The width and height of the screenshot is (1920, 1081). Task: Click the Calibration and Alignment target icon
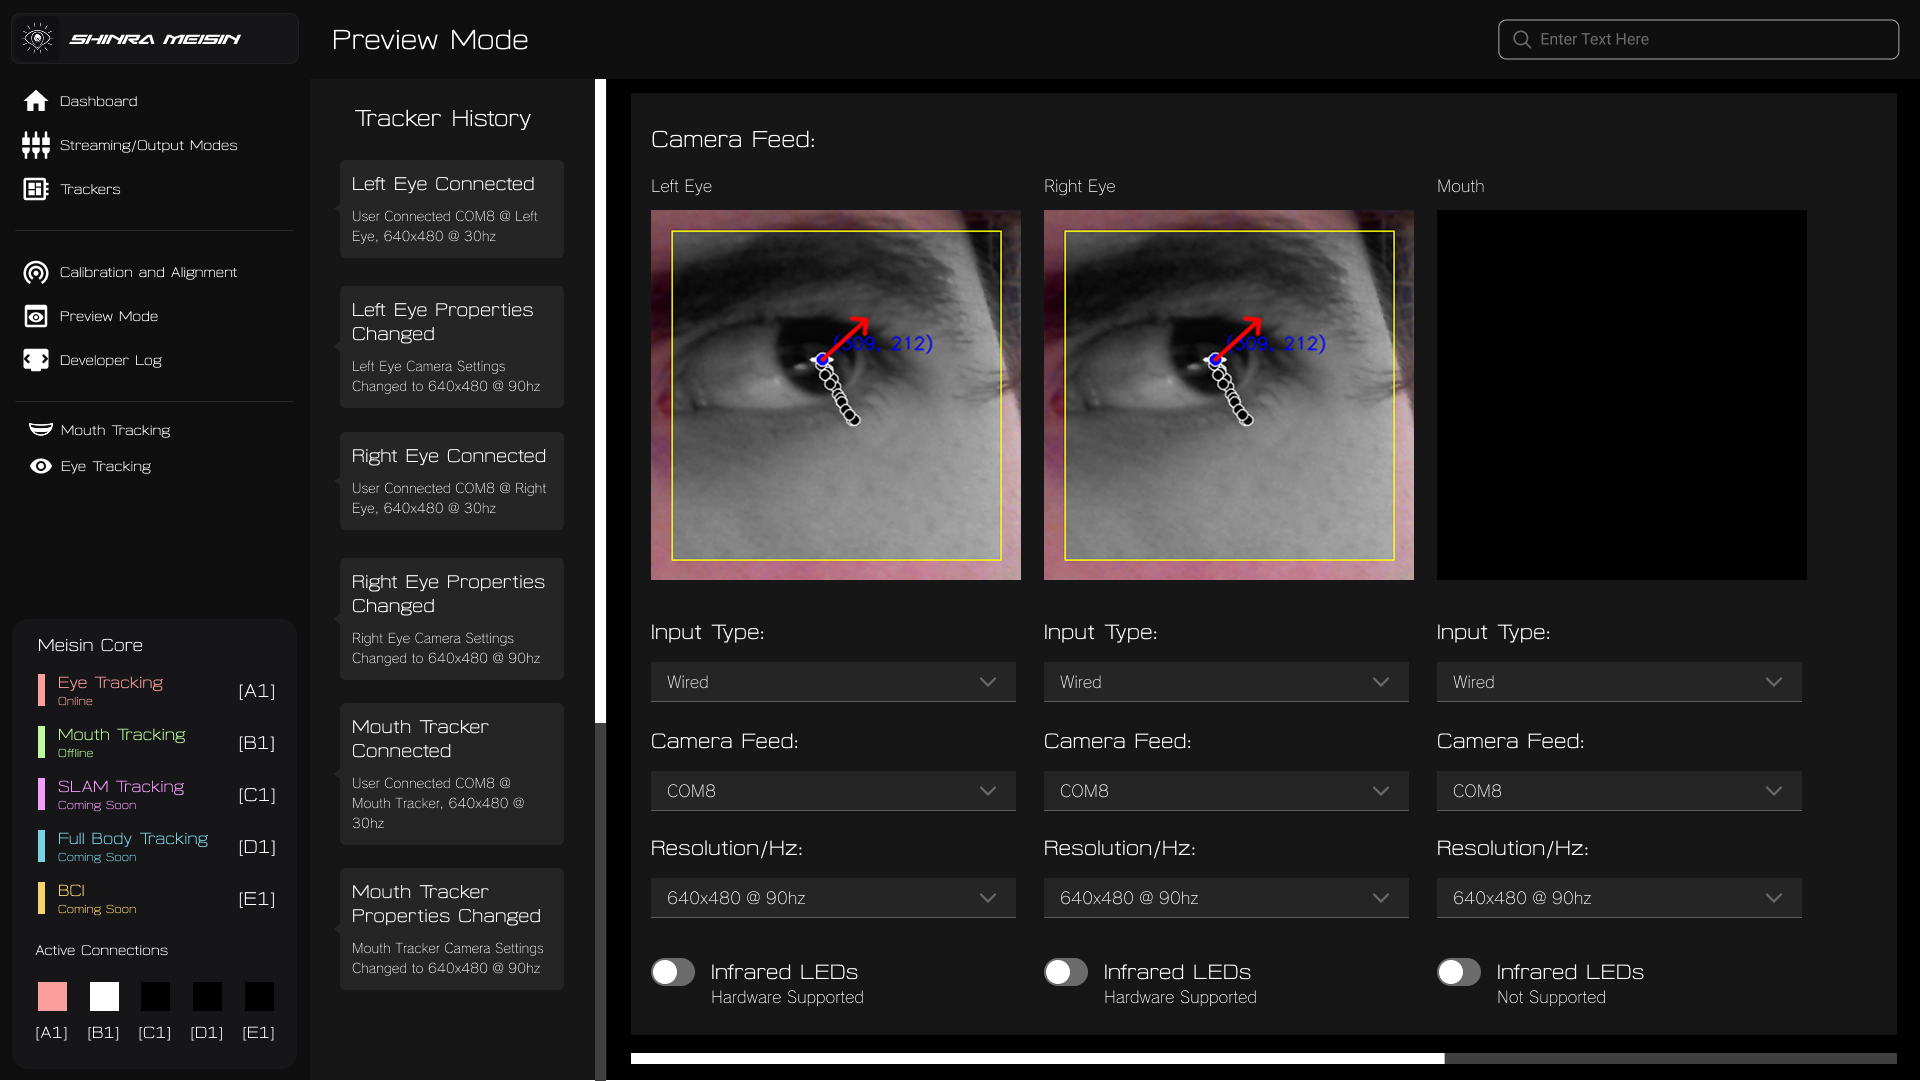[36, 272]
